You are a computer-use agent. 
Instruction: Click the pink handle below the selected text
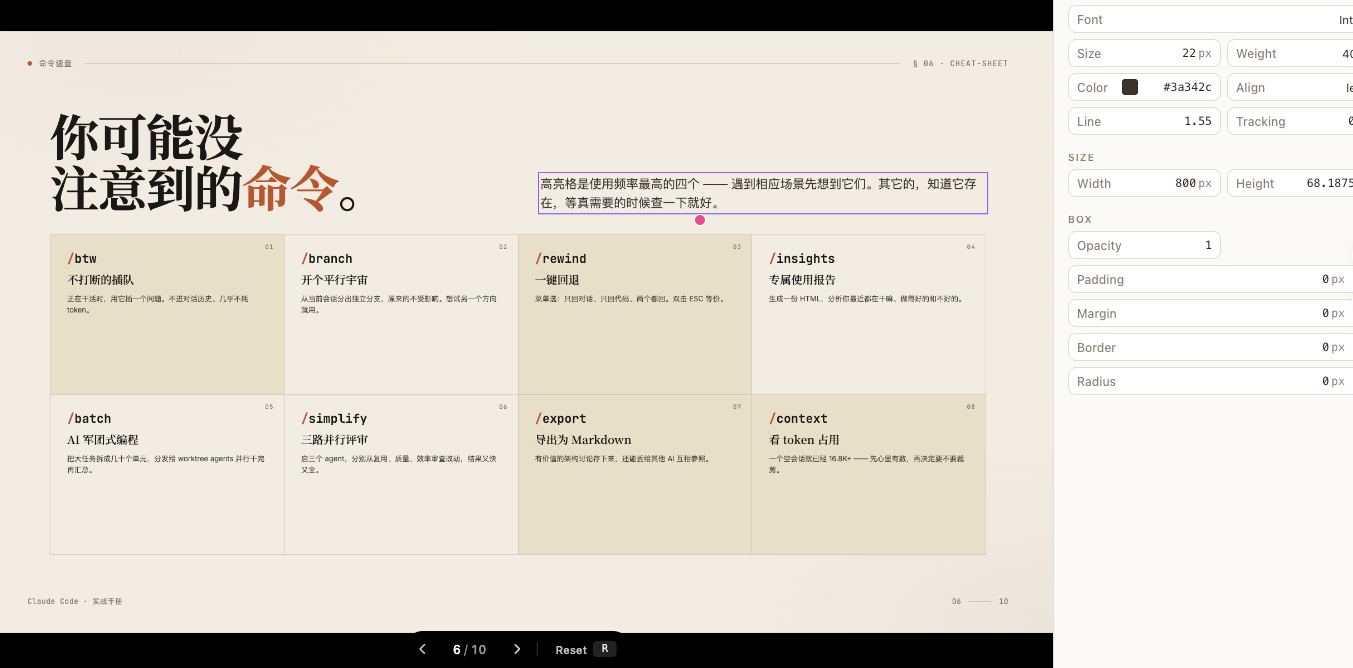tap(700, 220)
